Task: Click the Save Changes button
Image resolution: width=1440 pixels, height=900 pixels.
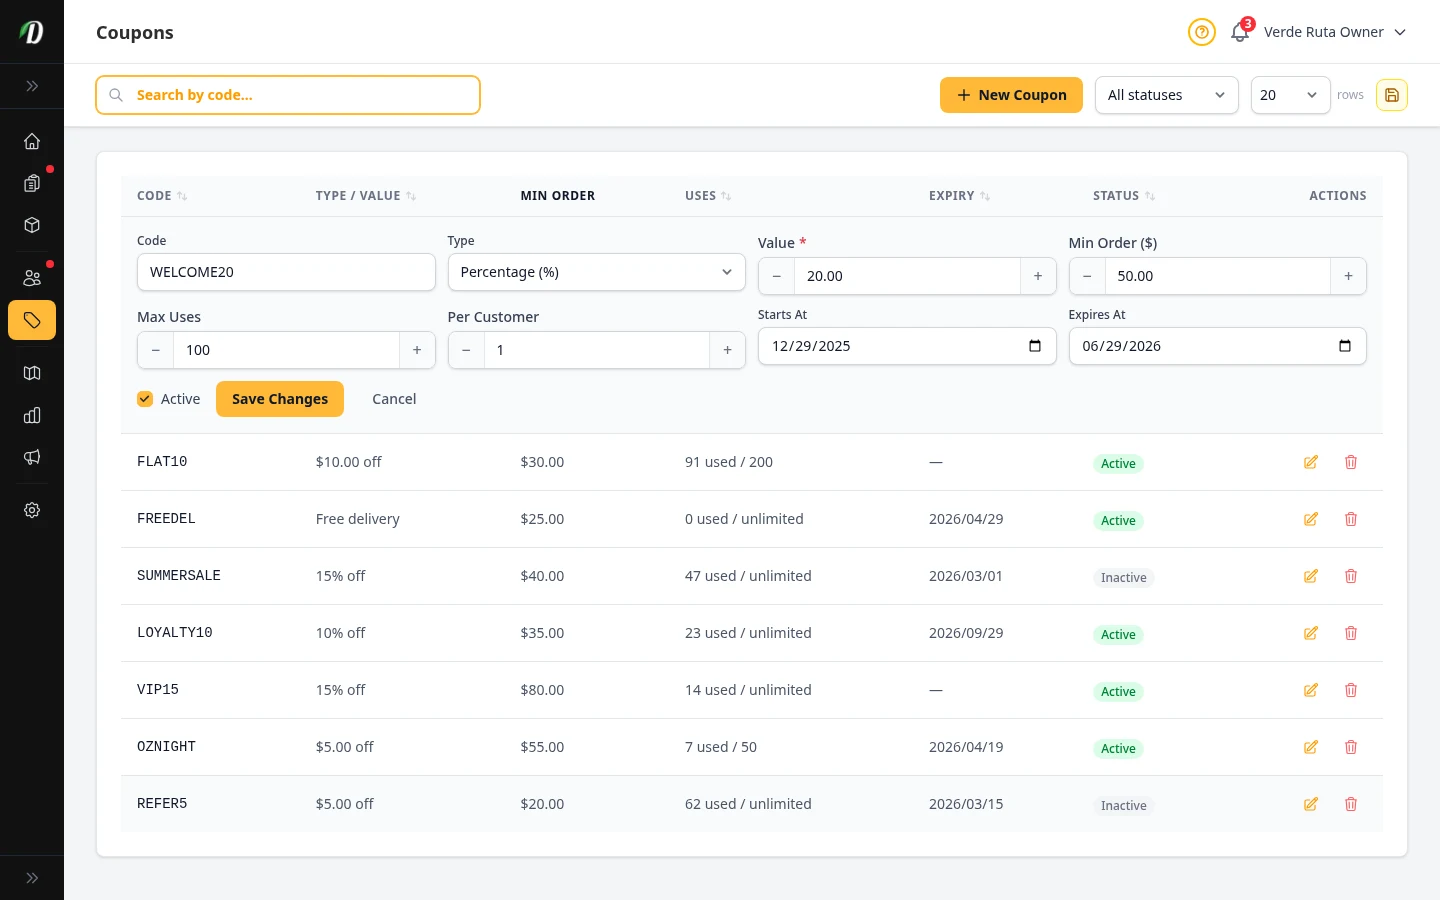Action: click(x=279, y=398)
